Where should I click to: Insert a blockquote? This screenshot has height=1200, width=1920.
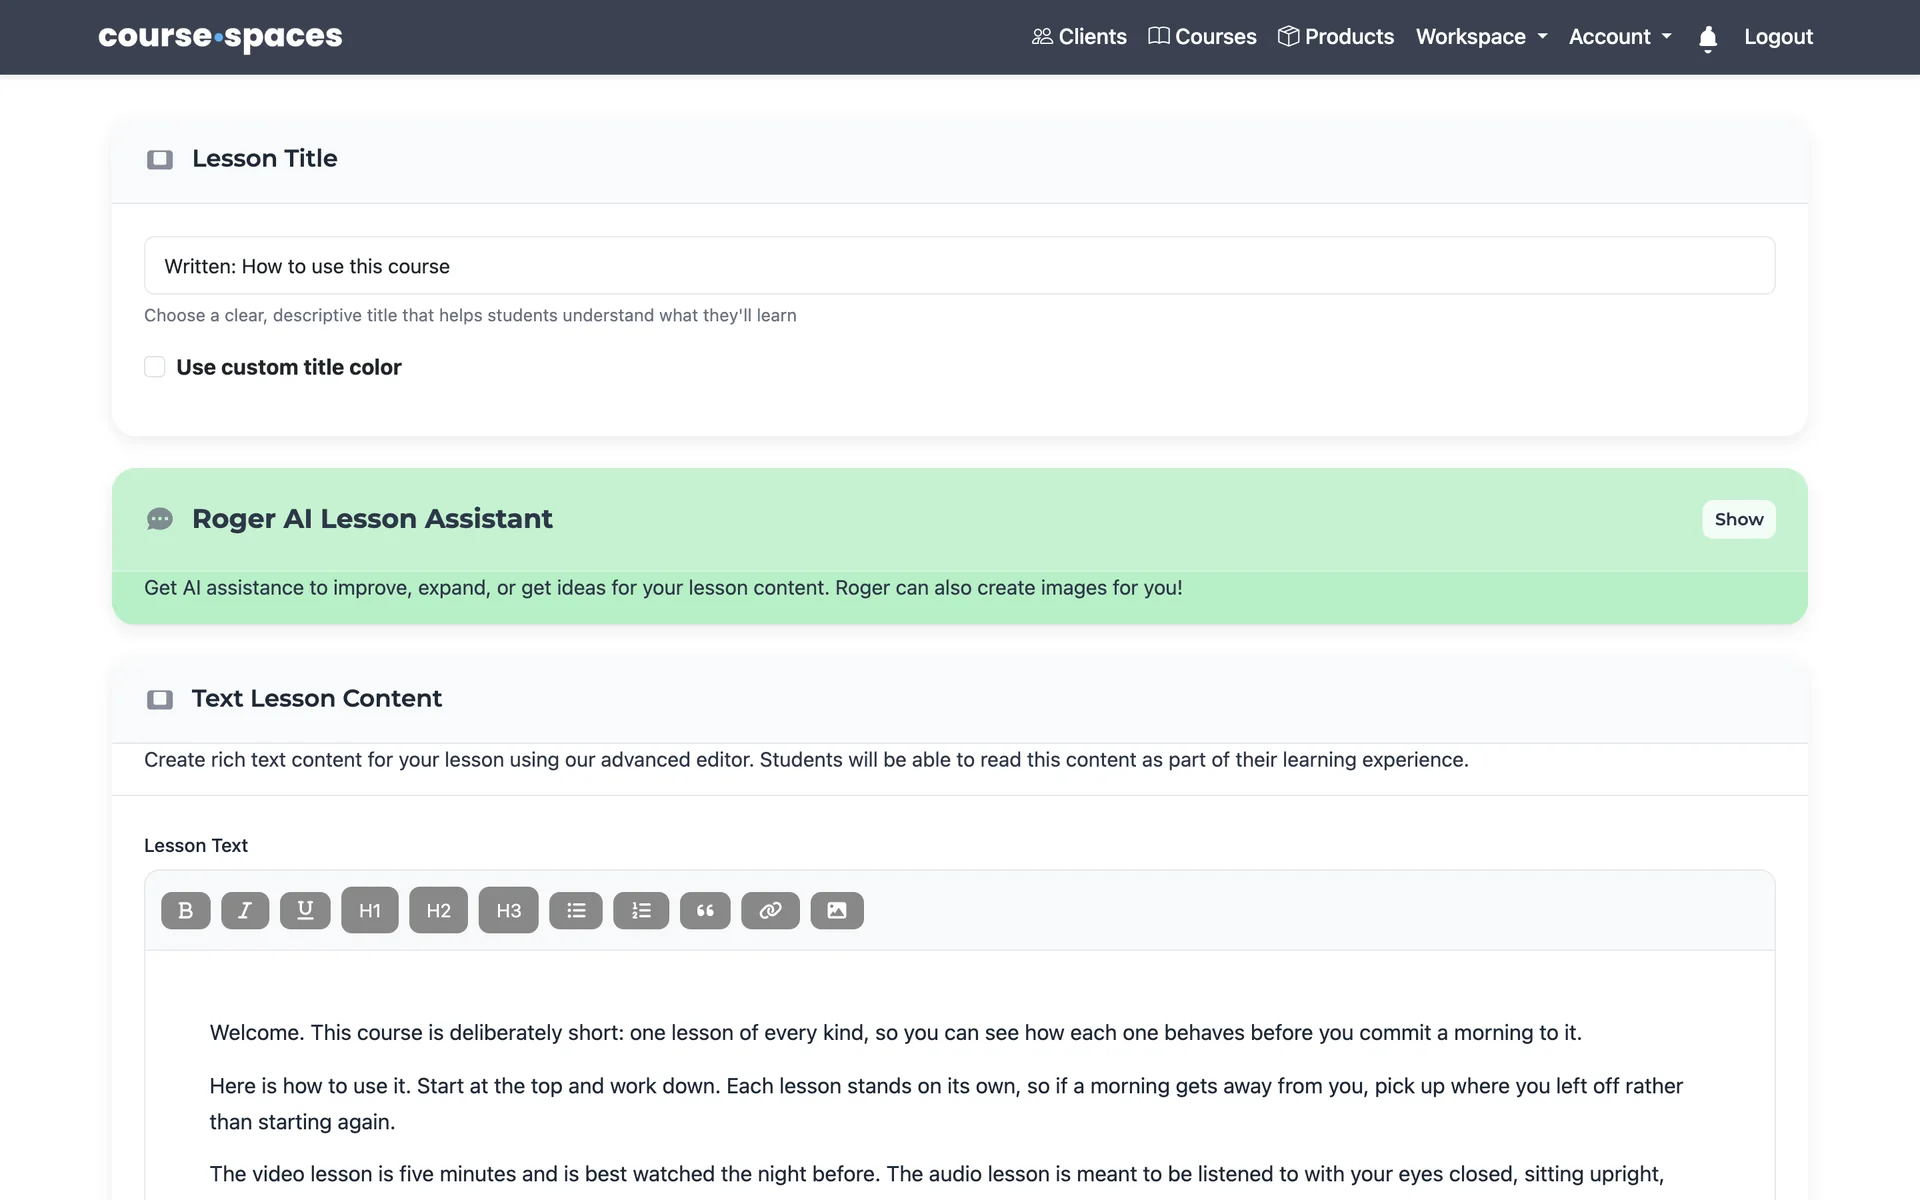point(705,910)
